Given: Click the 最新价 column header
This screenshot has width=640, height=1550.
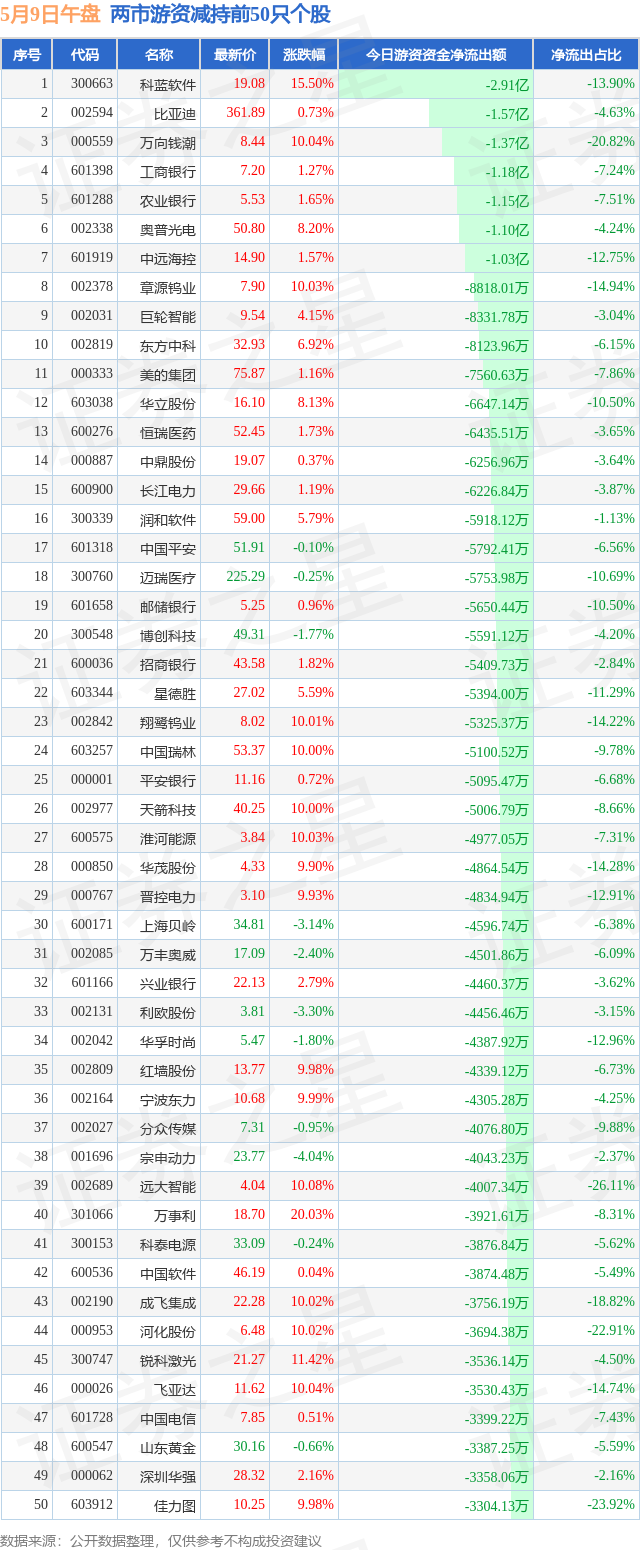Looking at the screenshot, I should click(x=235, y=55).
